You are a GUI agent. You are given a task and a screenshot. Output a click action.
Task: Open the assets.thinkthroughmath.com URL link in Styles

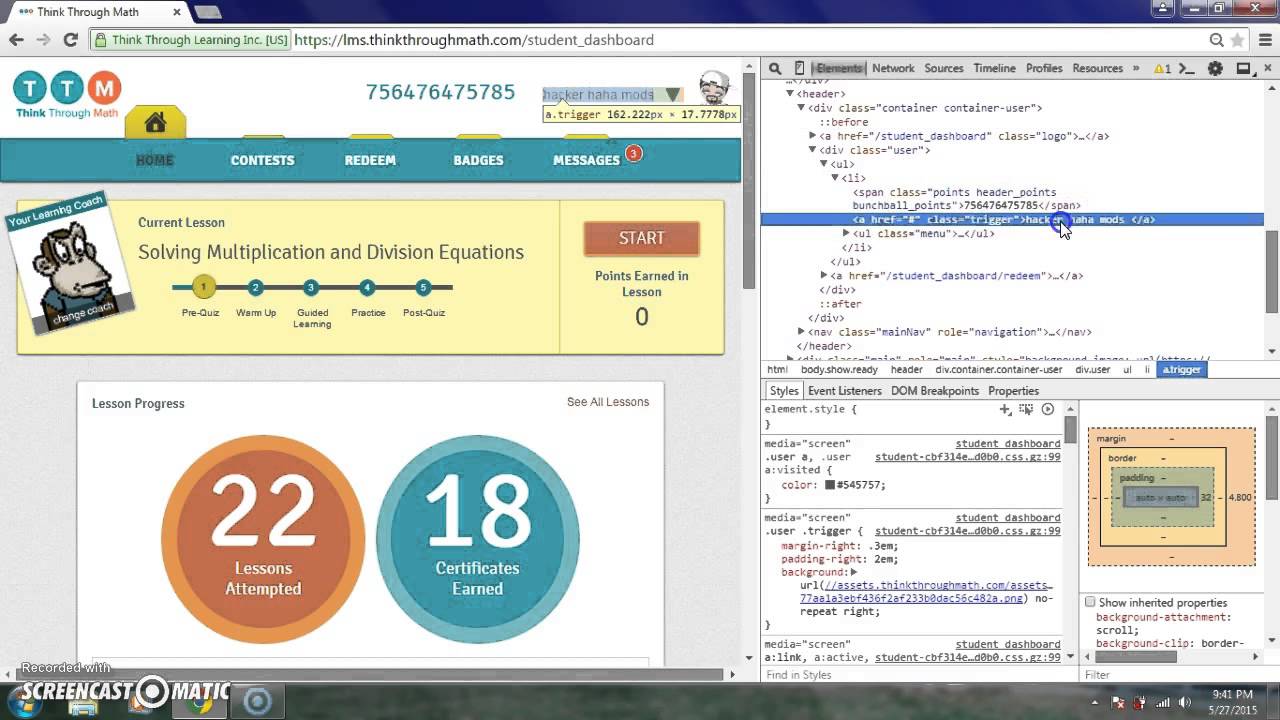coord(926,592)
